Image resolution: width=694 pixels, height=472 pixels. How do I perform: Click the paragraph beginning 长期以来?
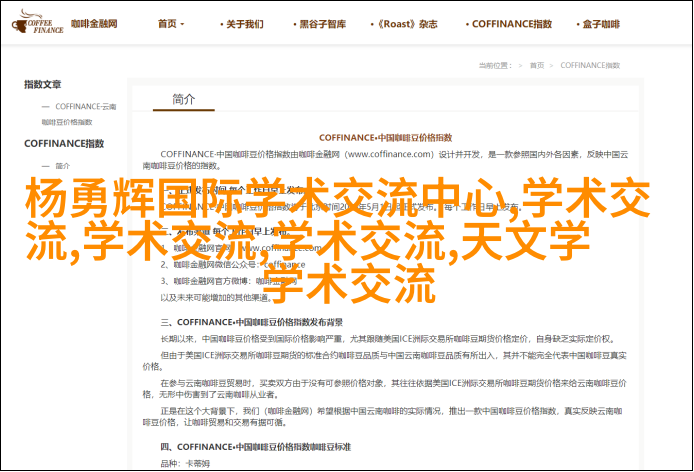pos(387,339)
